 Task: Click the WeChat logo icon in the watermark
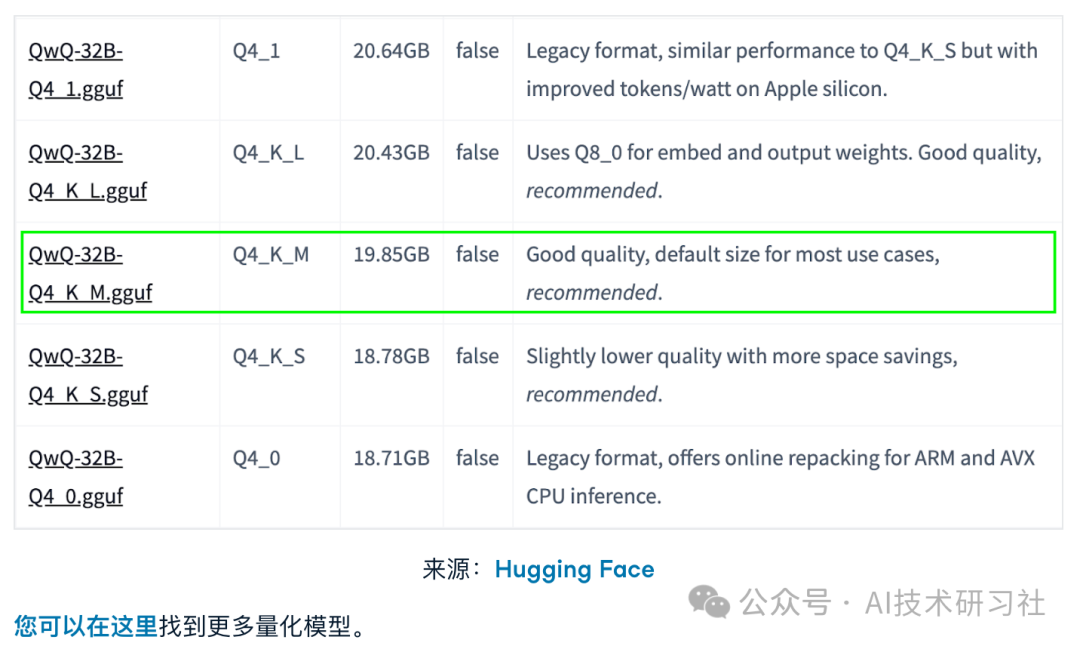(x=711, y=602)
